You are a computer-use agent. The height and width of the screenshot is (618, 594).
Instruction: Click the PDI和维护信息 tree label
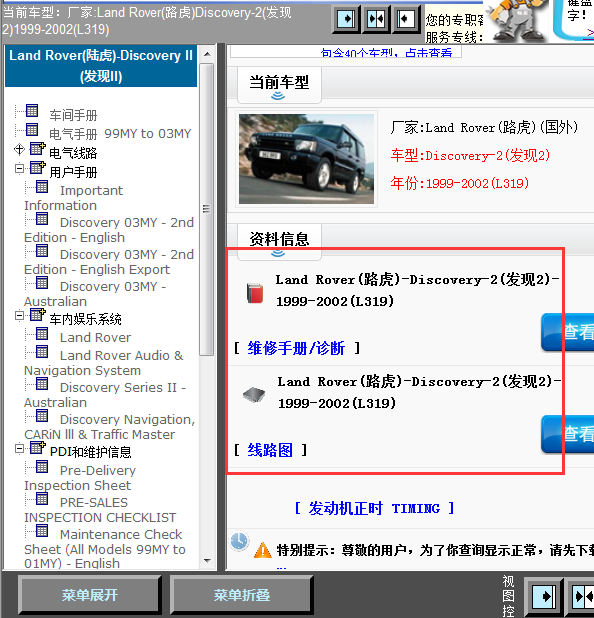pyautogui.click(x=91, y=452)
